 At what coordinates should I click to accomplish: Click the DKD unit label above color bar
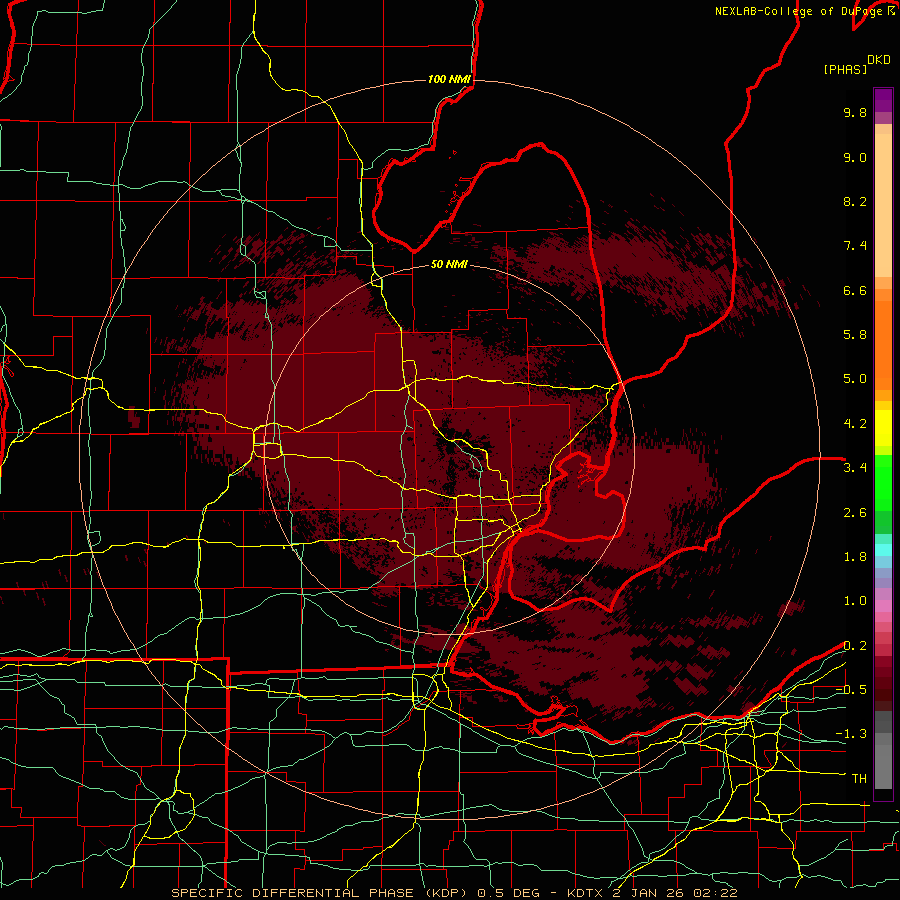[x=879, y=60]
